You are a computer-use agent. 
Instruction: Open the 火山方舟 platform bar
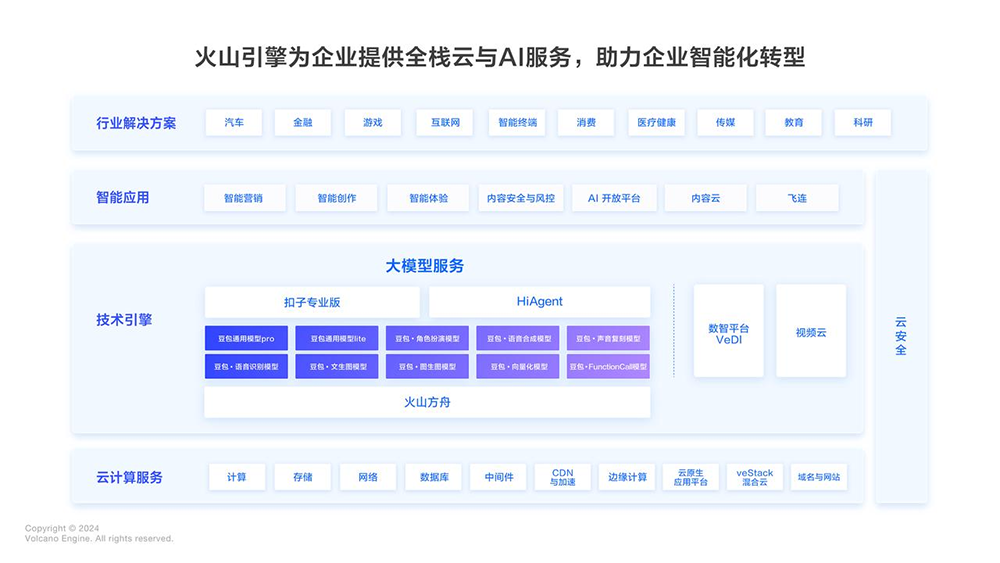427,402
